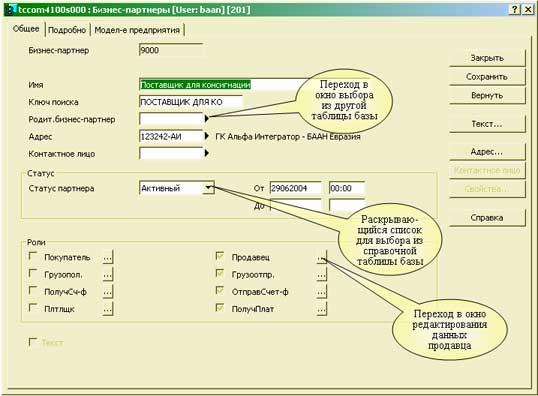
Task: Enable the Плтлщк role checkbox
Action: pyautogui.click(x=33, y=308)
